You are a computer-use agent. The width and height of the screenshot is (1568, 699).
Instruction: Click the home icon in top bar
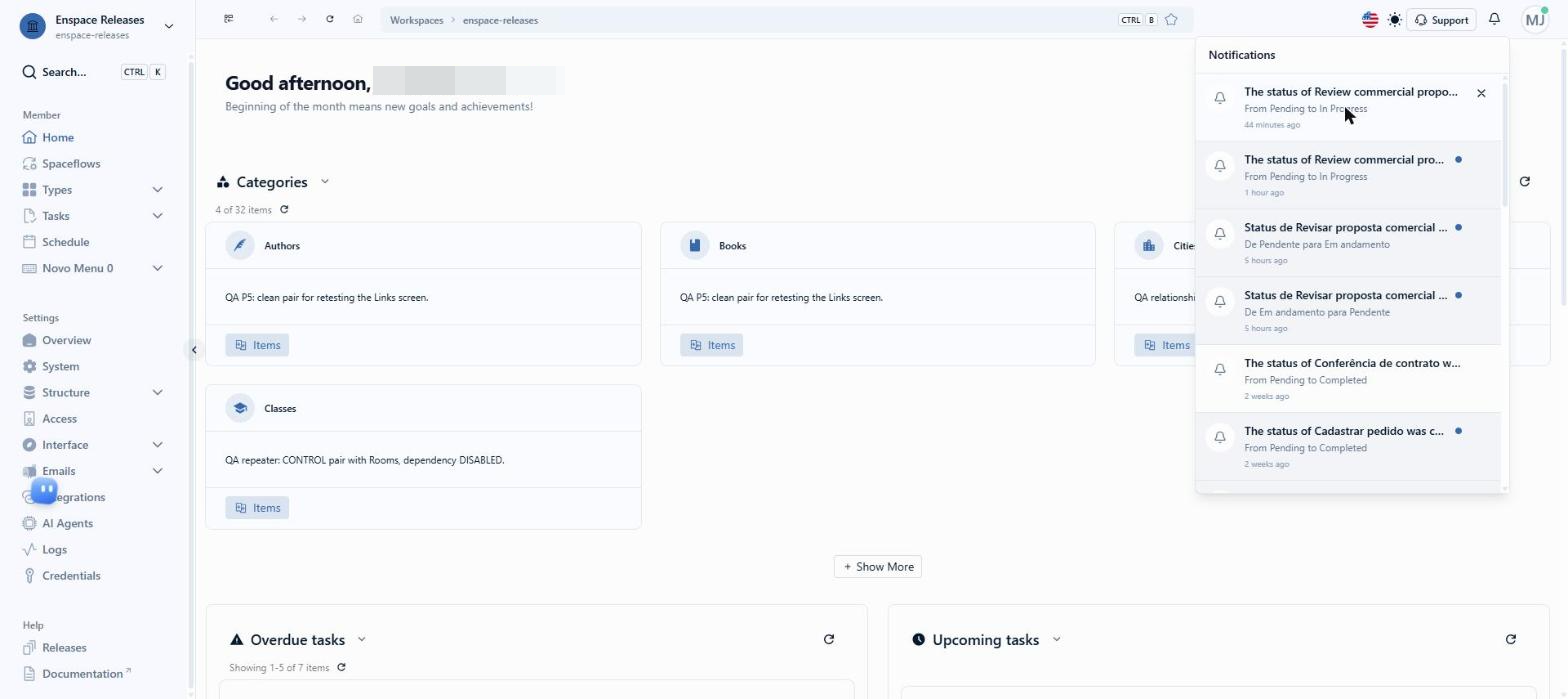point(357,19)
